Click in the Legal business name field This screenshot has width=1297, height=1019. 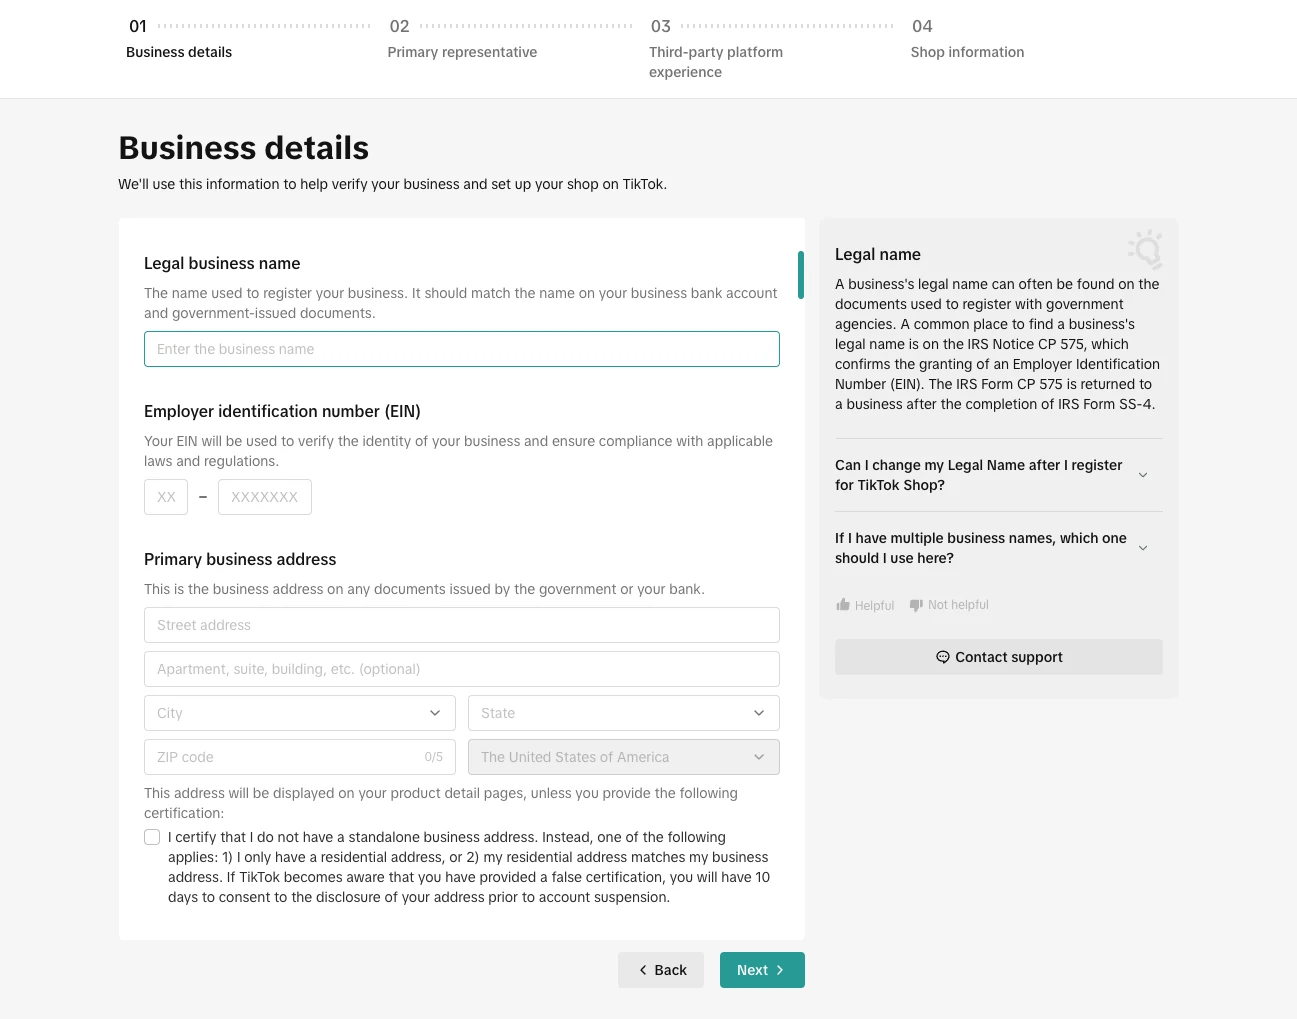(461, 349)
